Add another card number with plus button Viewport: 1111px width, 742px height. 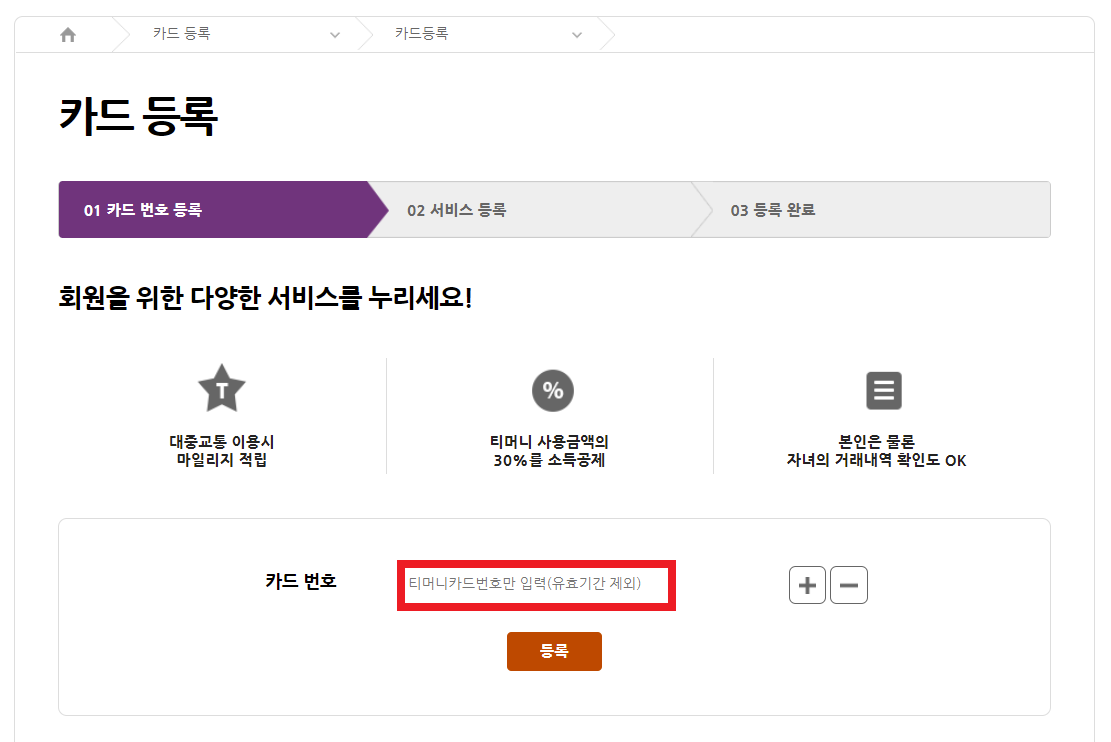[x=807, y=585]
